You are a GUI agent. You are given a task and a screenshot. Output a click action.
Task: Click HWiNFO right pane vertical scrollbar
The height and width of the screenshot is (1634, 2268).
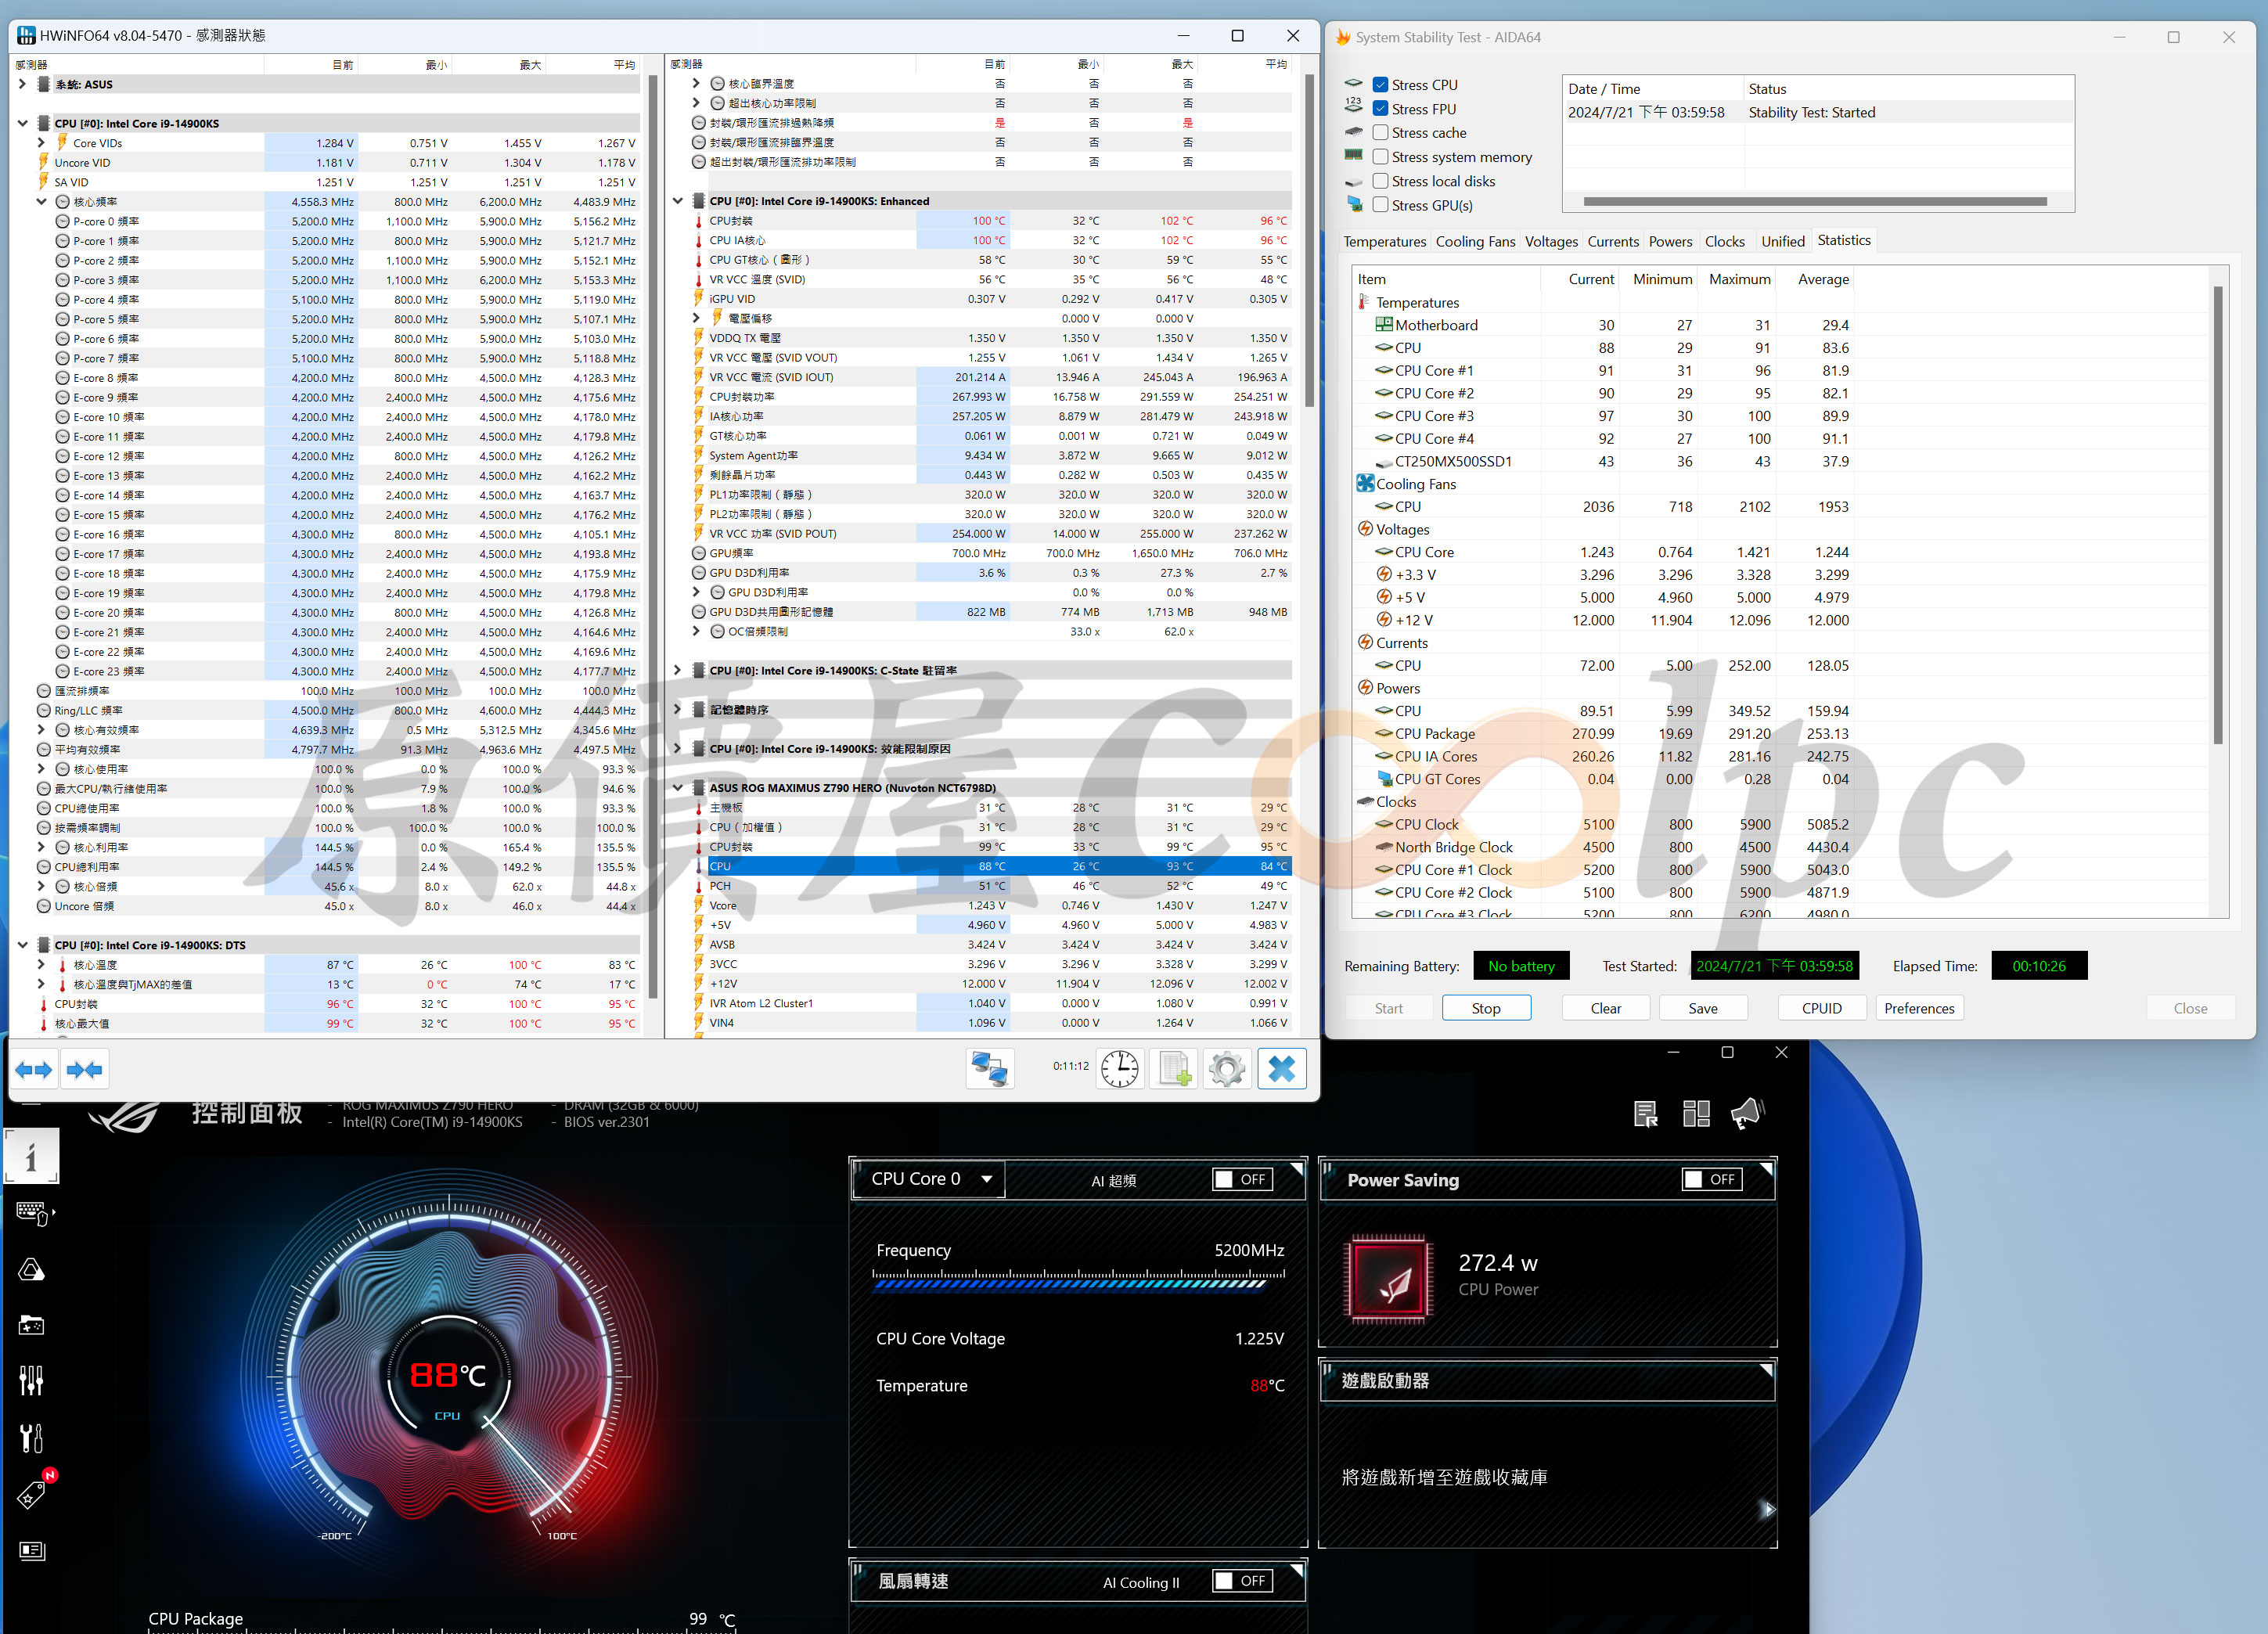1309,240
